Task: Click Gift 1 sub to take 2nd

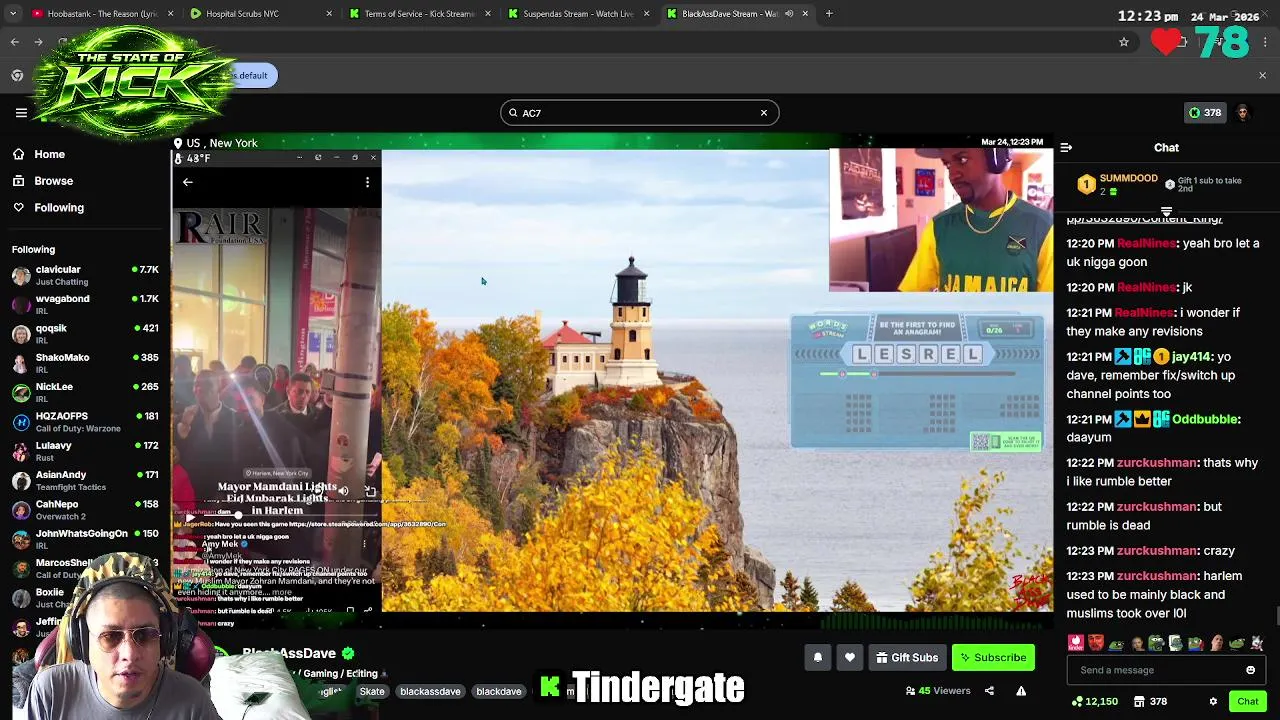Action: [1204, 184]
